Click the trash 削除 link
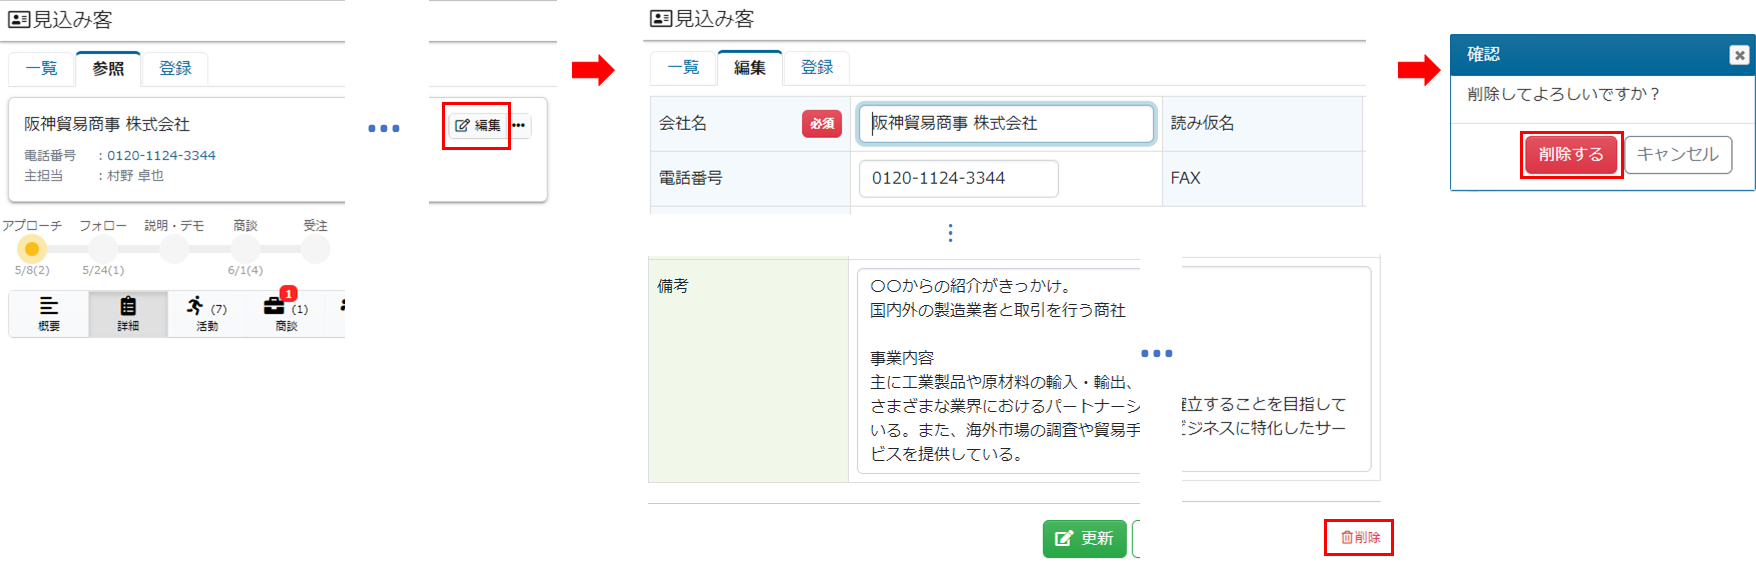1756x564 pixels. 1360,538
